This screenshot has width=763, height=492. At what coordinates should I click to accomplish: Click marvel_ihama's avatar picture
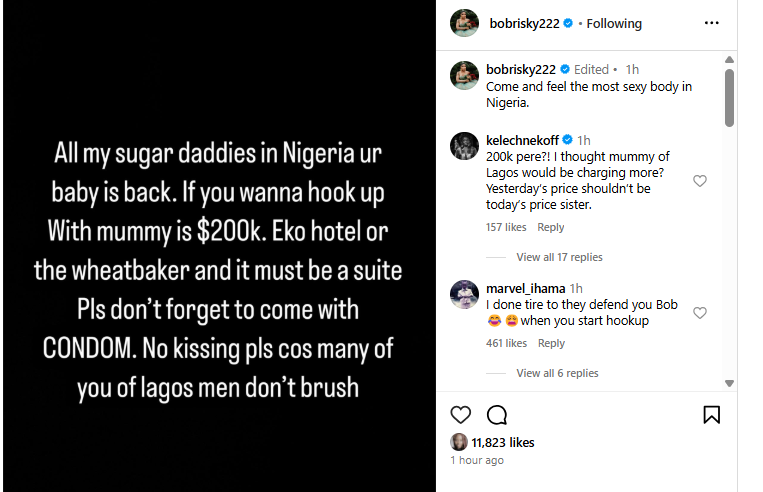click(x=464, y=294)
